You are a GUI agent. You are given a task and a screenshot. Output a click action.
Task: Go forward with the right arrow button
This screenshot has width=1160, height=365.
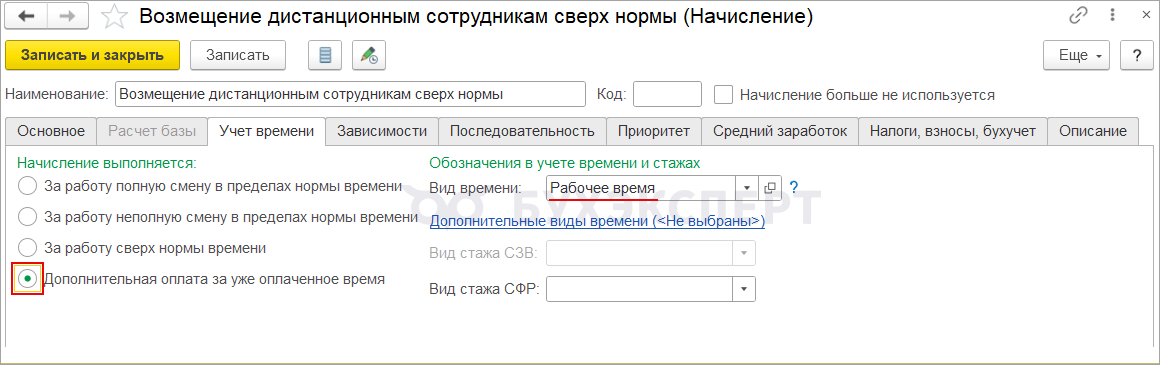click(68, 16)
